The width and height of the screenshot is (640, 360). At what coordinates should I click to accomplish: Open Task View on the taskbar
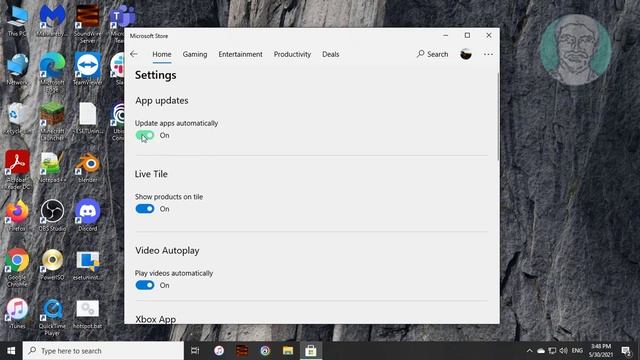pyautogui.click(x=195, y=351)
